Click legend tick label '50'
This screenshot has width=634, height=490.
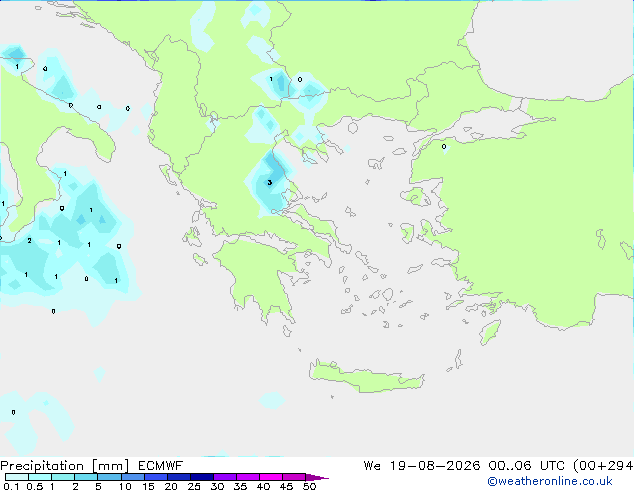[x=309, y=486]
